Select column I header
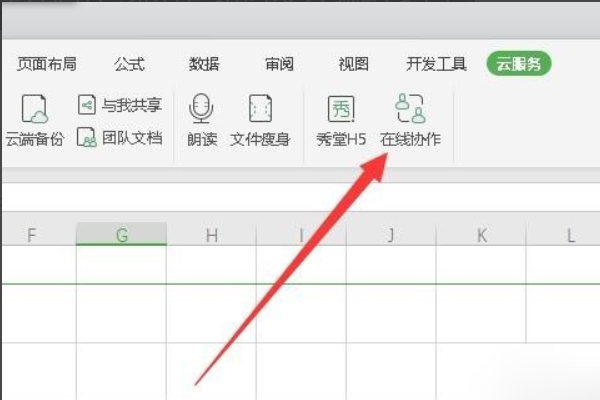 302,234
